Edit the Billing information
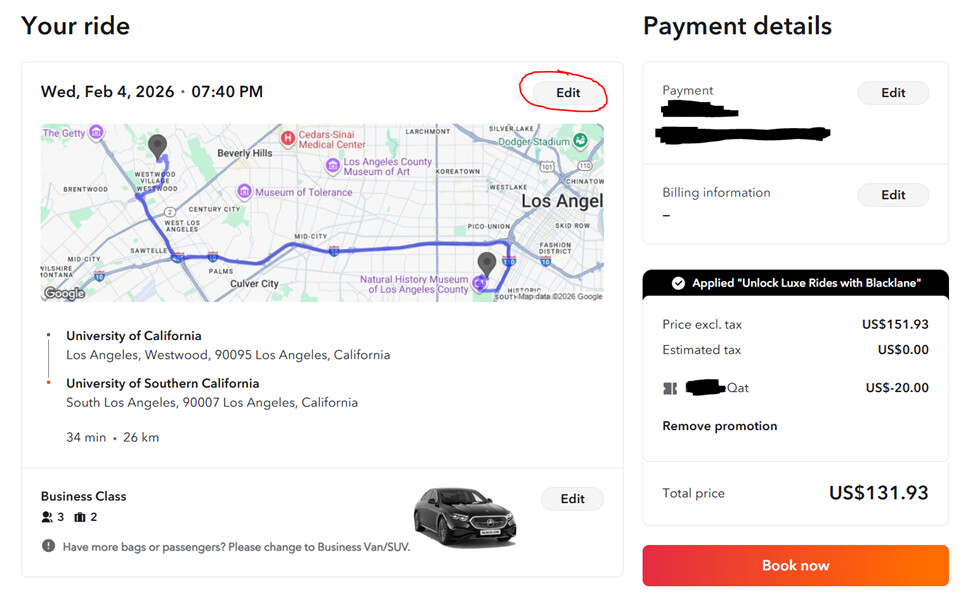 point(893,195)
